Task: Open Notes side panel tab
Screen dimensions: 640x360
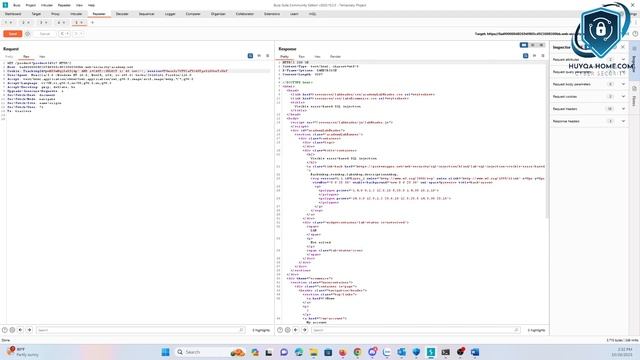Action: tap(634, 97)
